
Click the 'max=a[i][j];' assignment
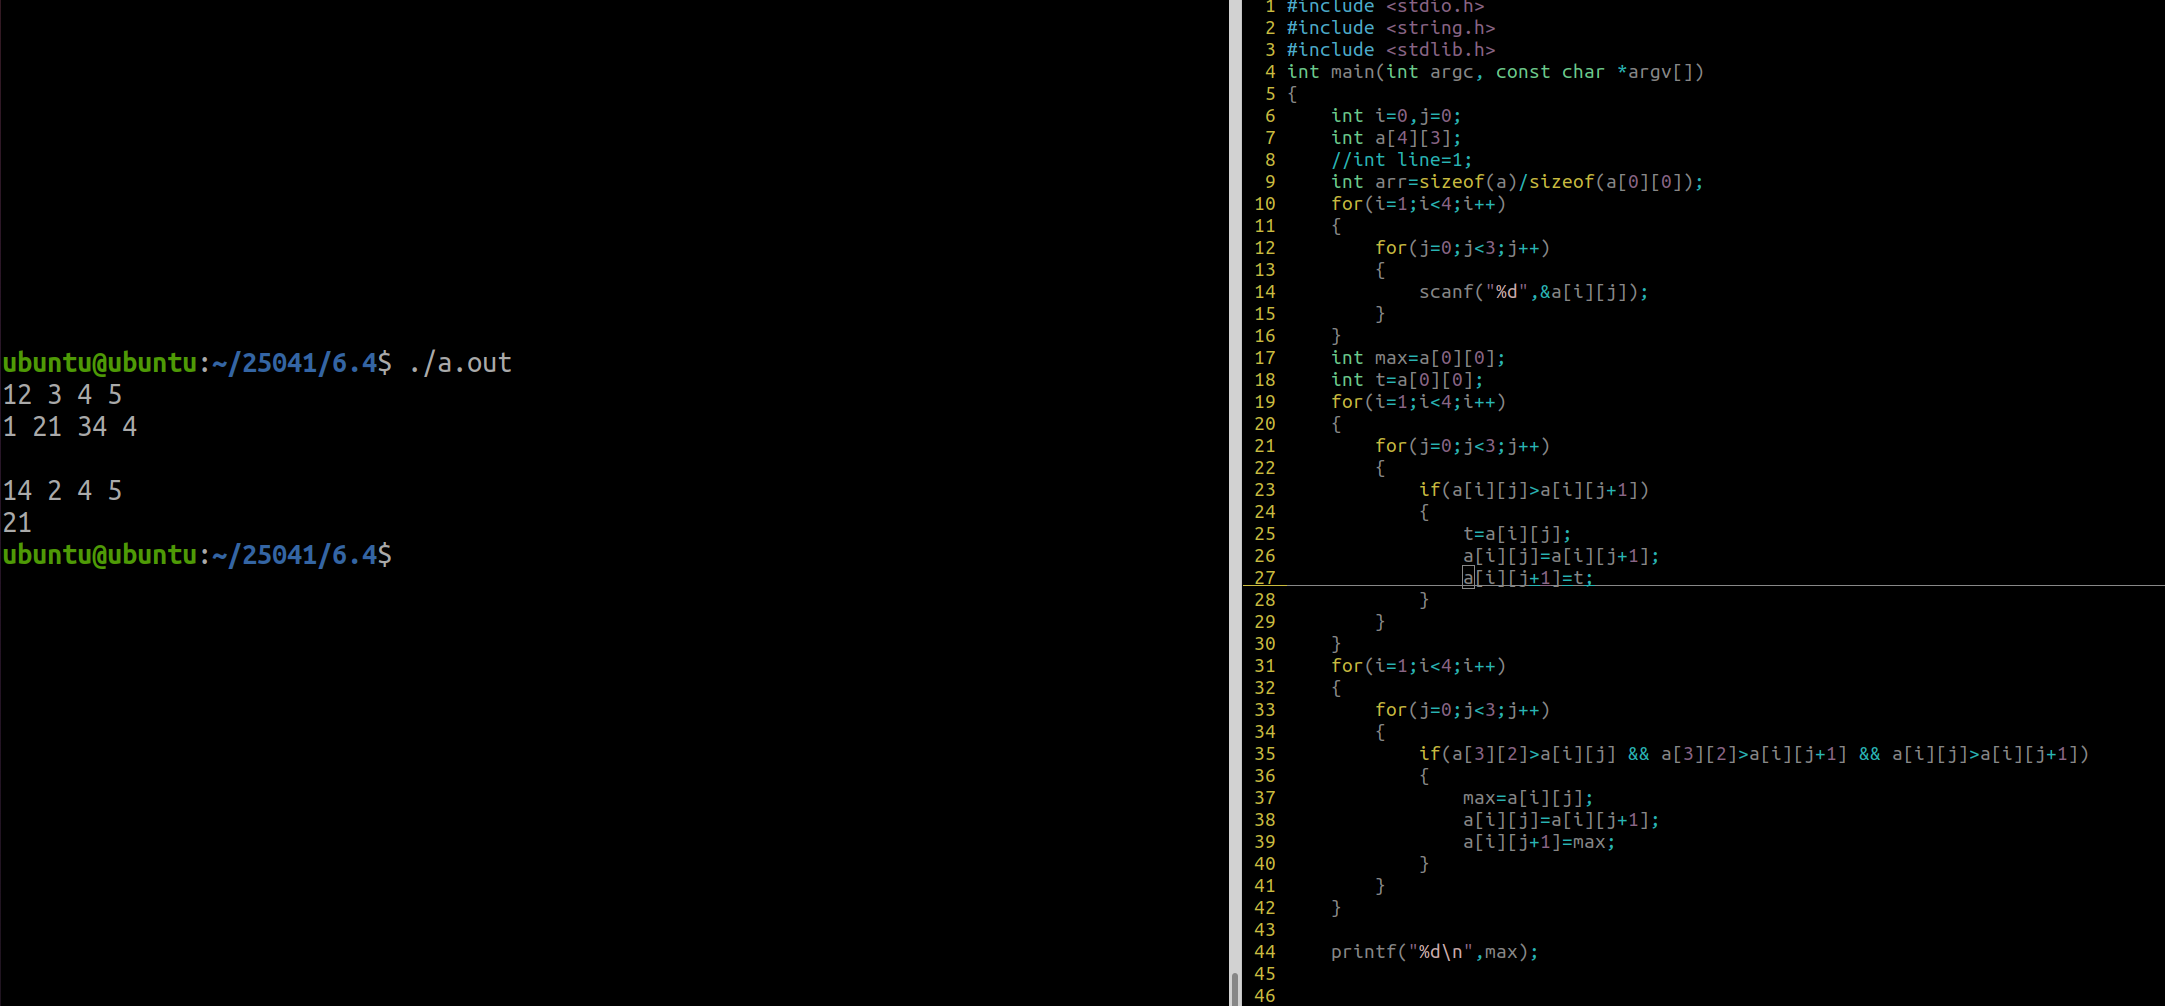pyautogui.click(x=1528, y=798)
